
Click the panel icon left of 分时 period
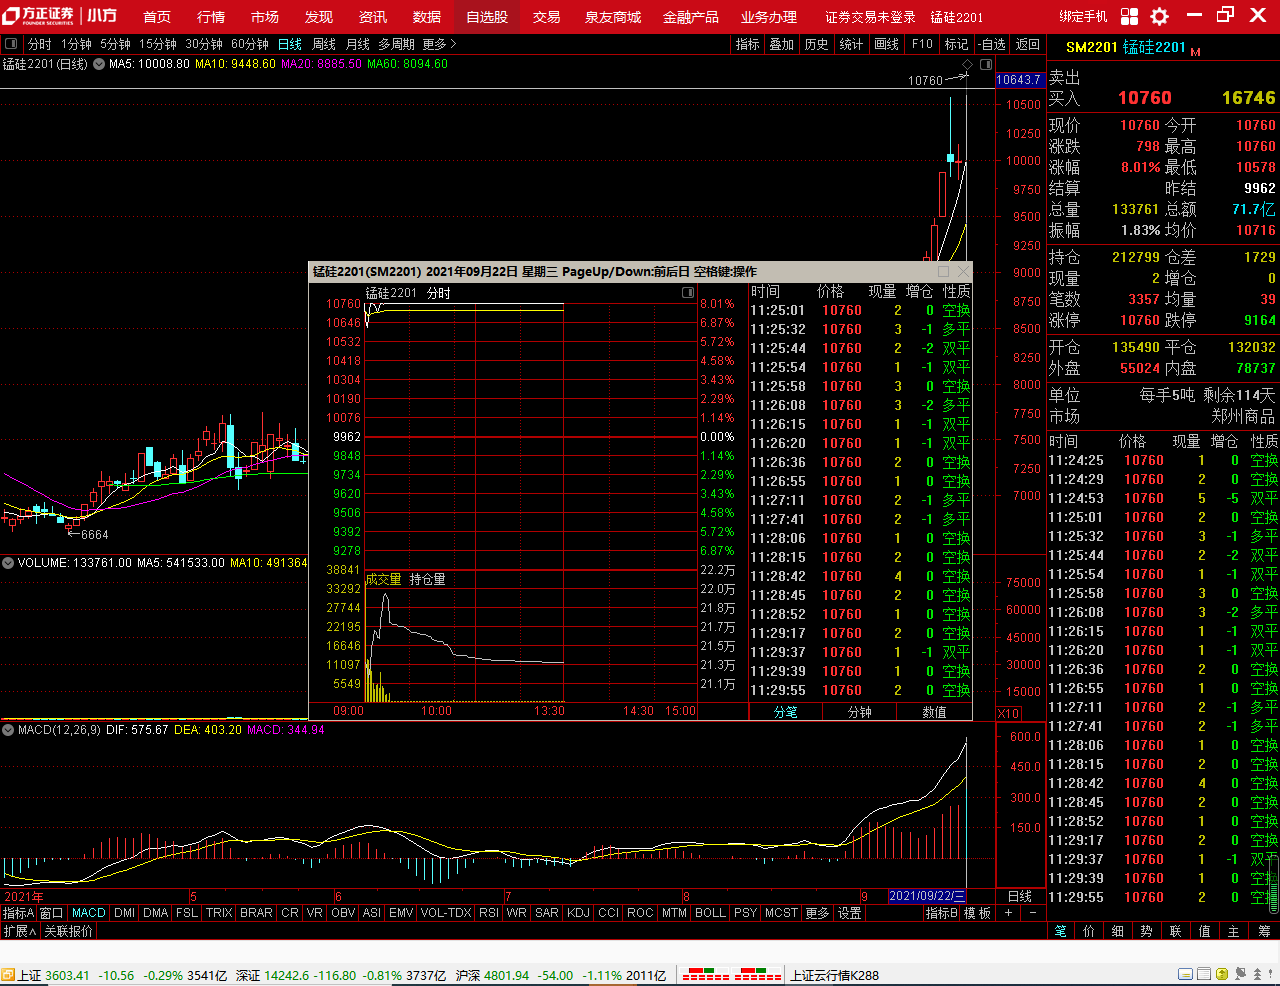[x=12, y=44]
